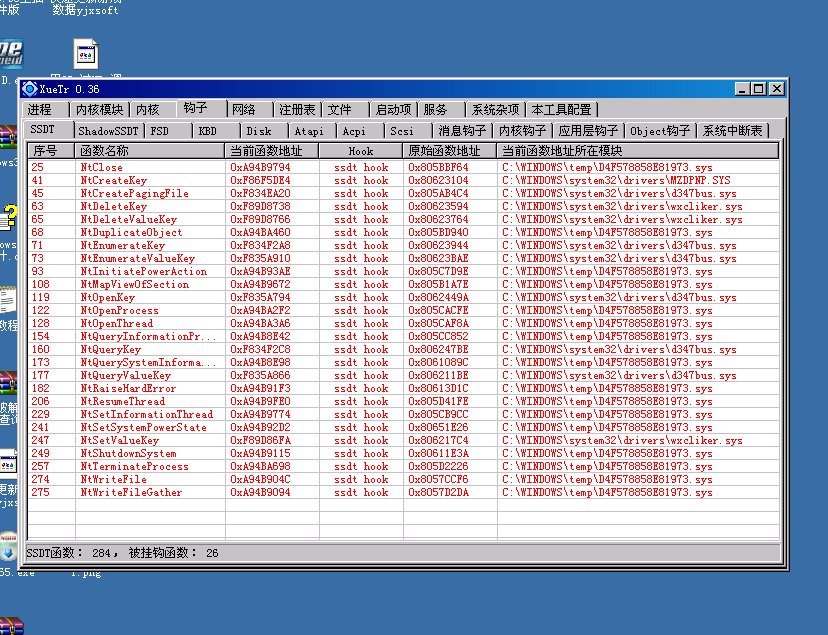
Task: Open the 系统杂项 tab
Action: 495,109
